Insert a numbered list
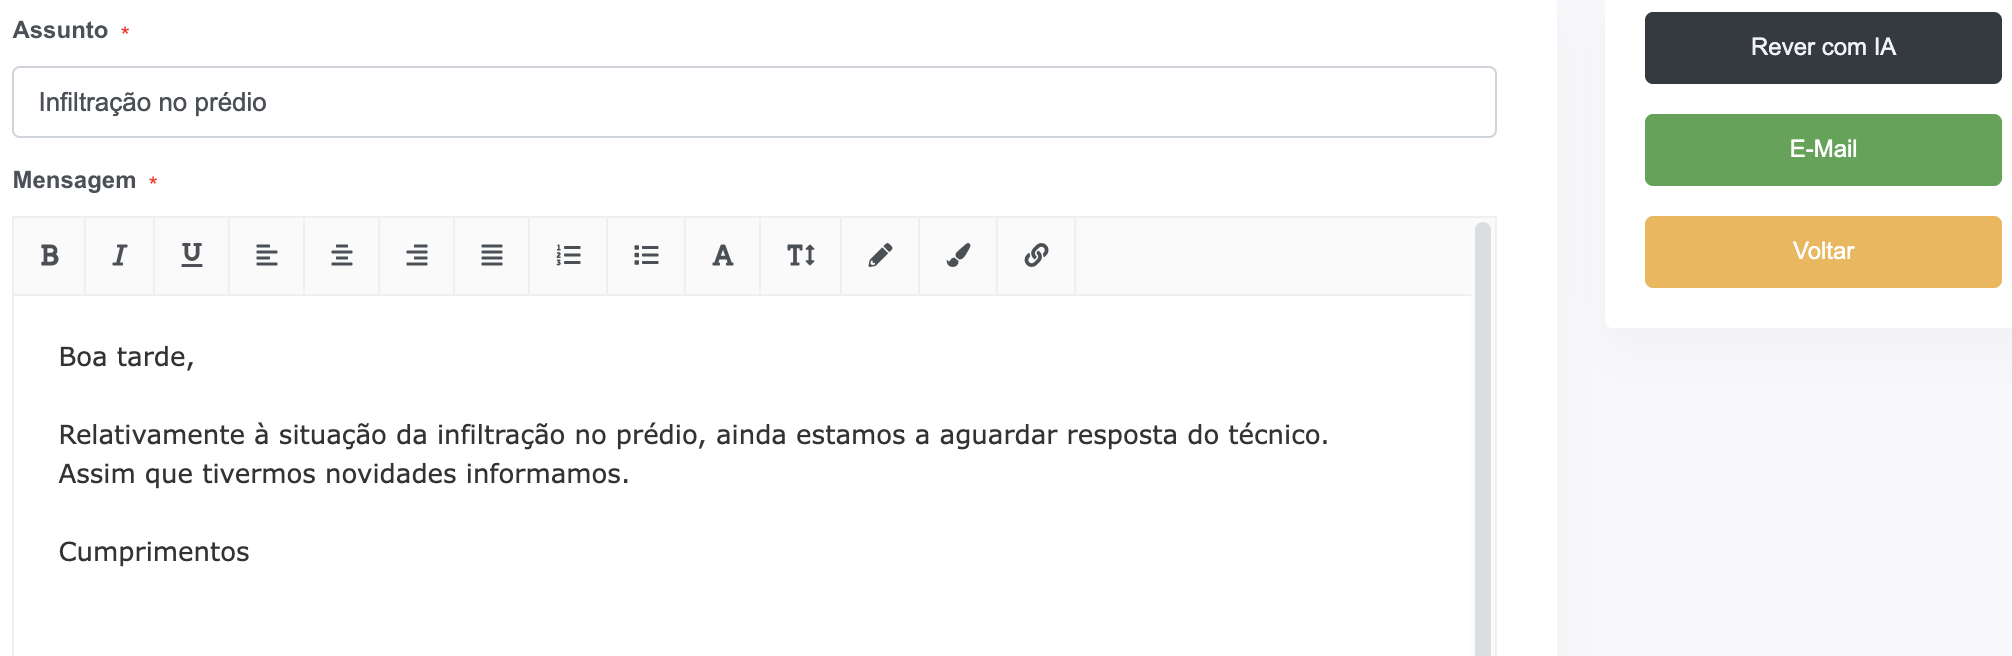The height and width of the screenshot is (656, 2012). [x=566, y=256]
